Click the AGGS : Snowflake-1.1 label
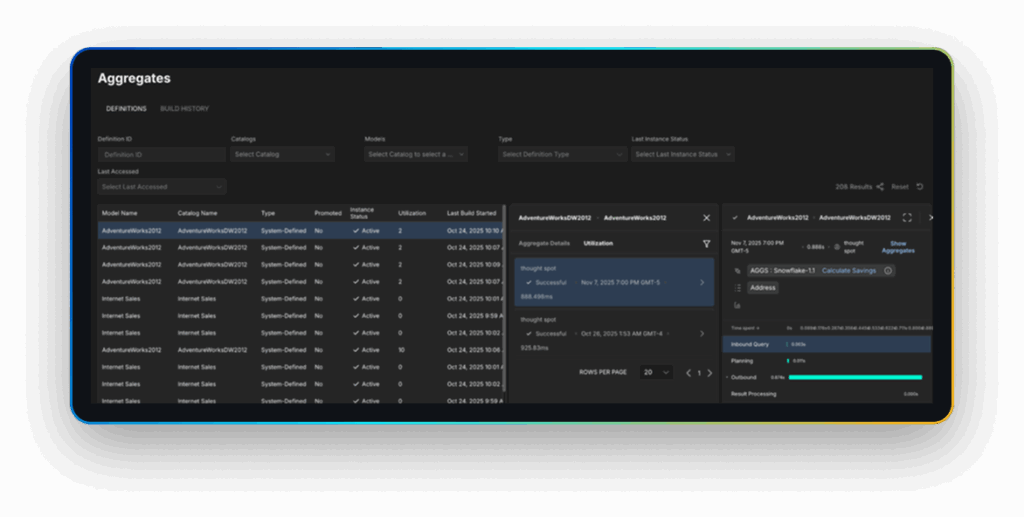Viewport: 1024px width, 517px height. tap(782, 270)
